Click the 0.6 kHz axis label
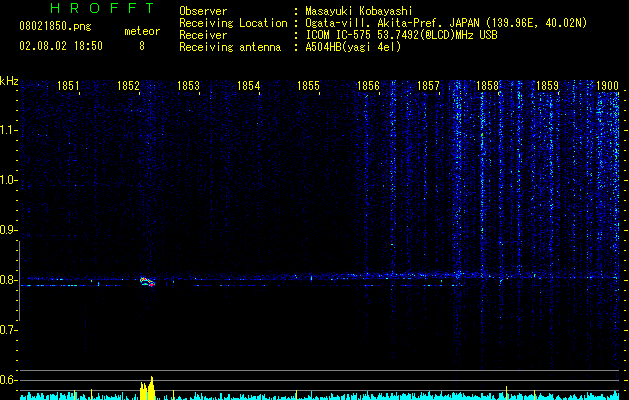Image resolution: width=629 pixels, height=400 pixels. (8, 380)
